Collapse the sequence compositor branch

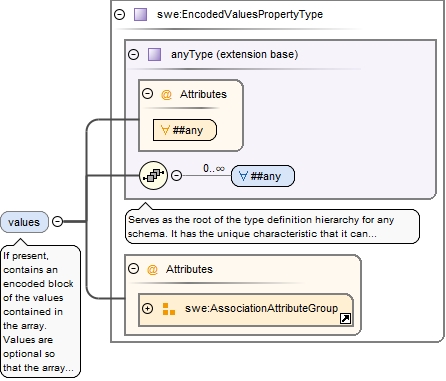click(176, 175)
